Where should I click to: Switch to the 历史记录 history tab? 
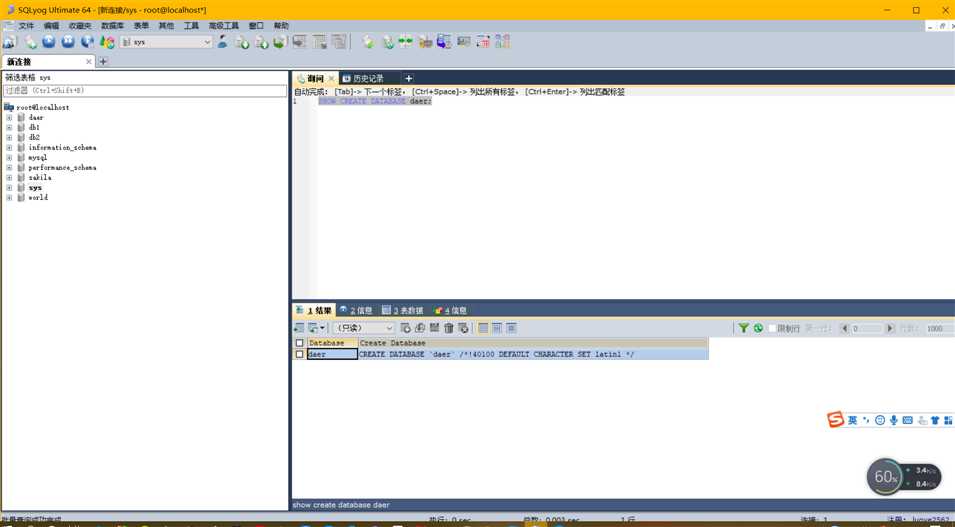pos(363,79)
